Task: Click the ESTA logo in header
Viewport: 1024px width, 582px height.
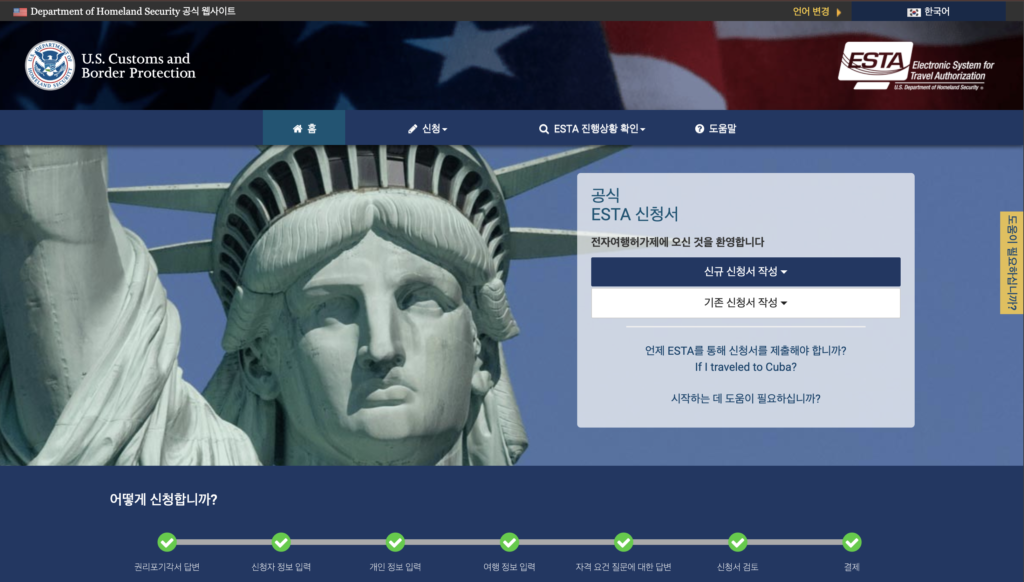Action: [x=916, y=66]
